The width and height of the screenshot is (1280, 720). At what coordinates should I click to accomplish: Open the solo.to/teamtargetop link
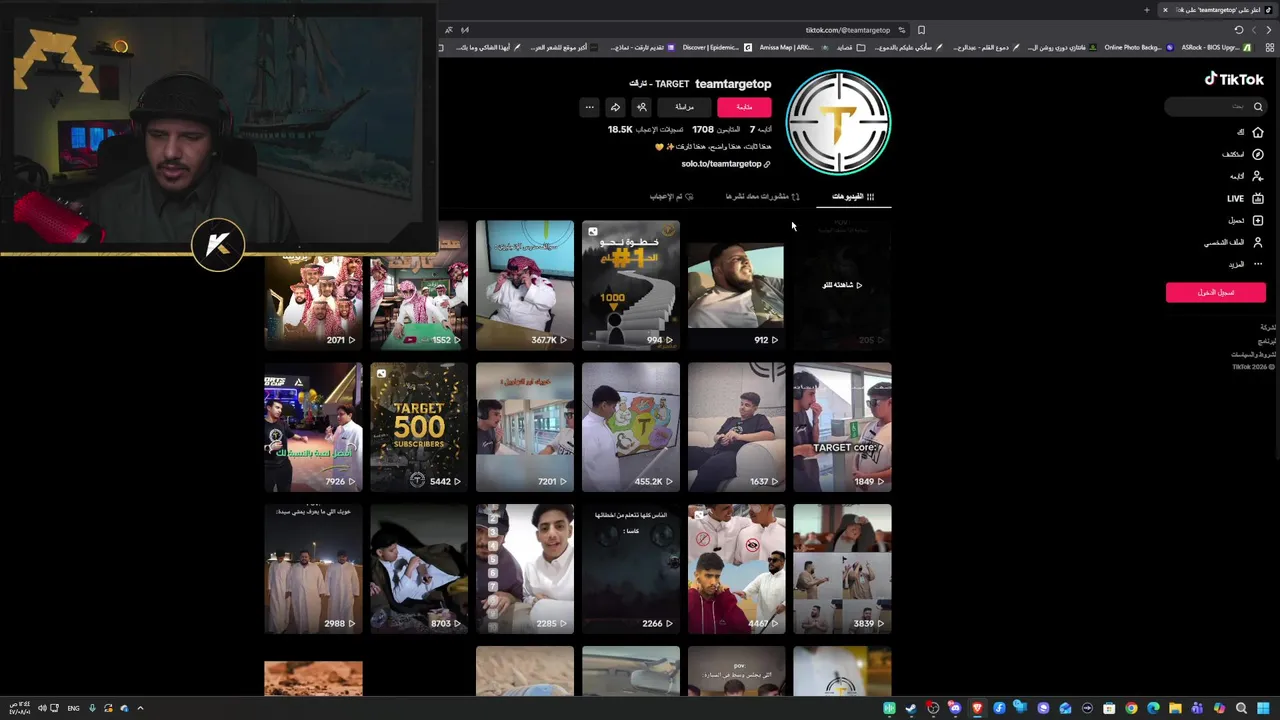point(726,164)
